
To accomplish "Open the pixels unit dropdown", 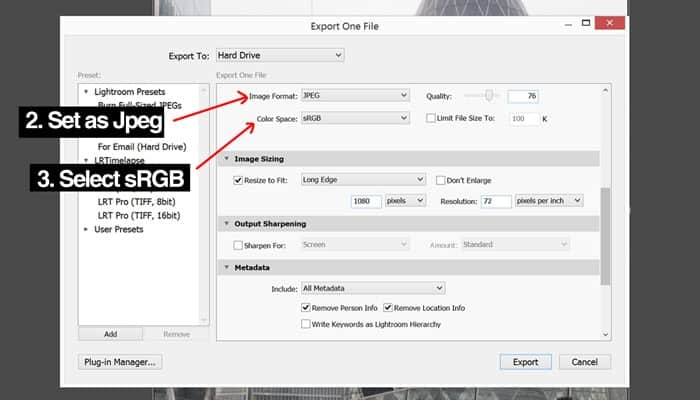I will (x=405, y=201).
